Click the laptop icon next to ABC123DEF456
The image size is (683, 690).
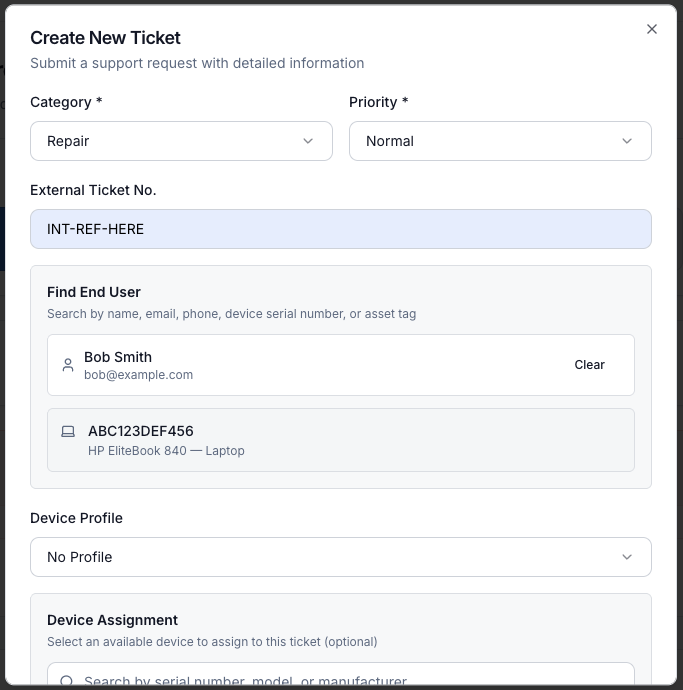tap(68, 431)
